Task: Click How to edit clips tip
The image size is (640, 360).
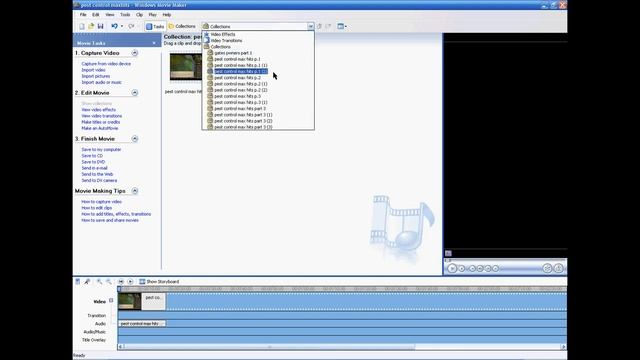Action: (x=96, y=208)
